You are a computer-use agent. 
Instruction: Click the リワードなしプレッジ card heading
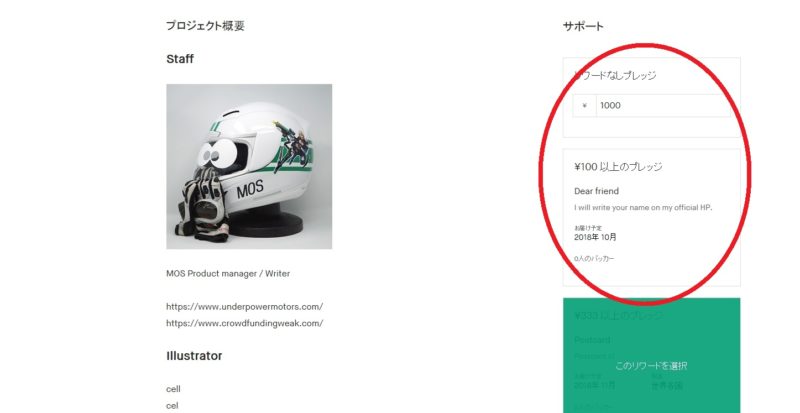[x=615, y=76]
